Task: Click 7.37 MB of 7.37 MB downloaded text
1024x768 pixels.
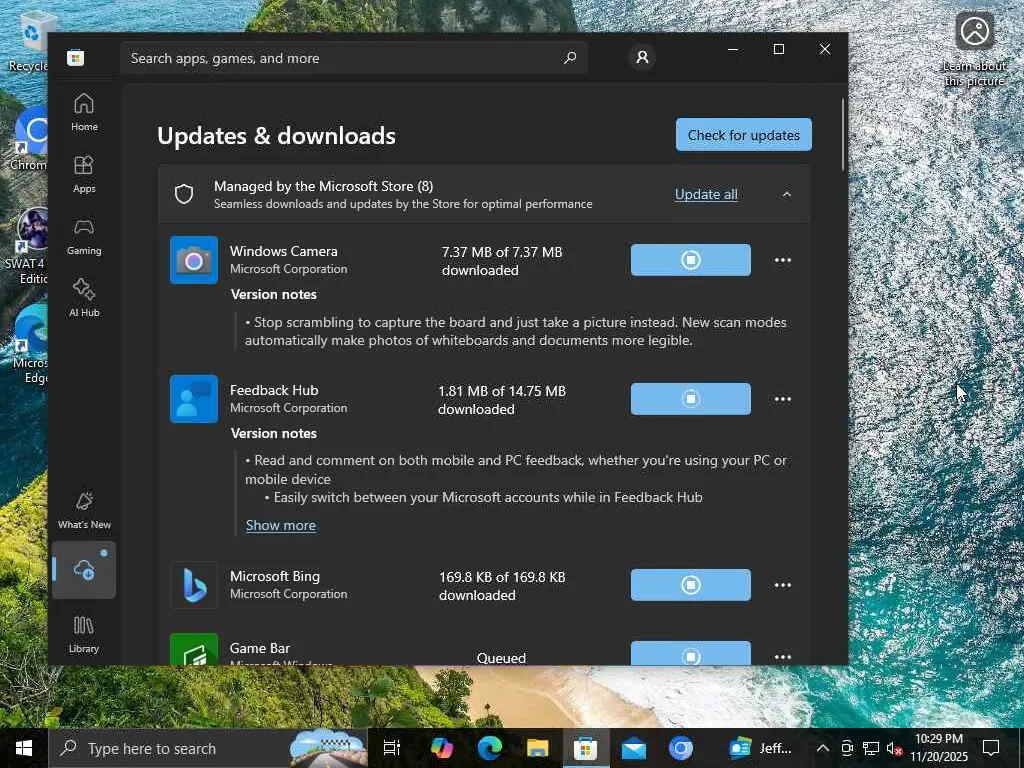Action: (x=502, y=261)
